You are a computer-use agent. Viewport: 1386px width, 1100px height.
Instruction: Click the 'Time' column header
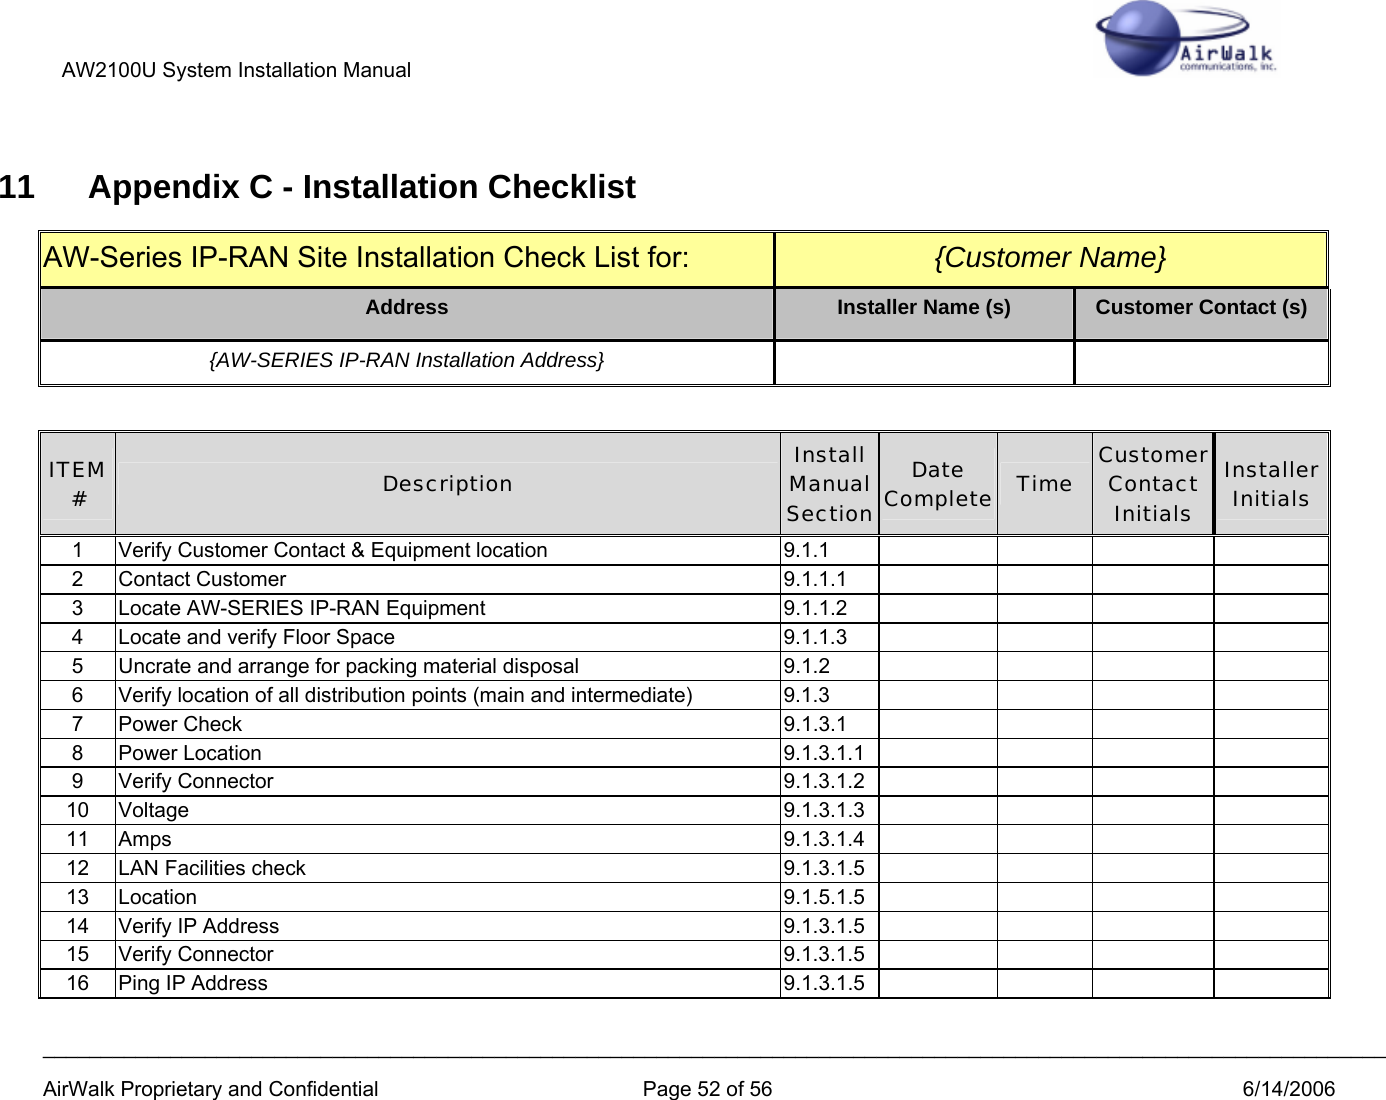1044,484
